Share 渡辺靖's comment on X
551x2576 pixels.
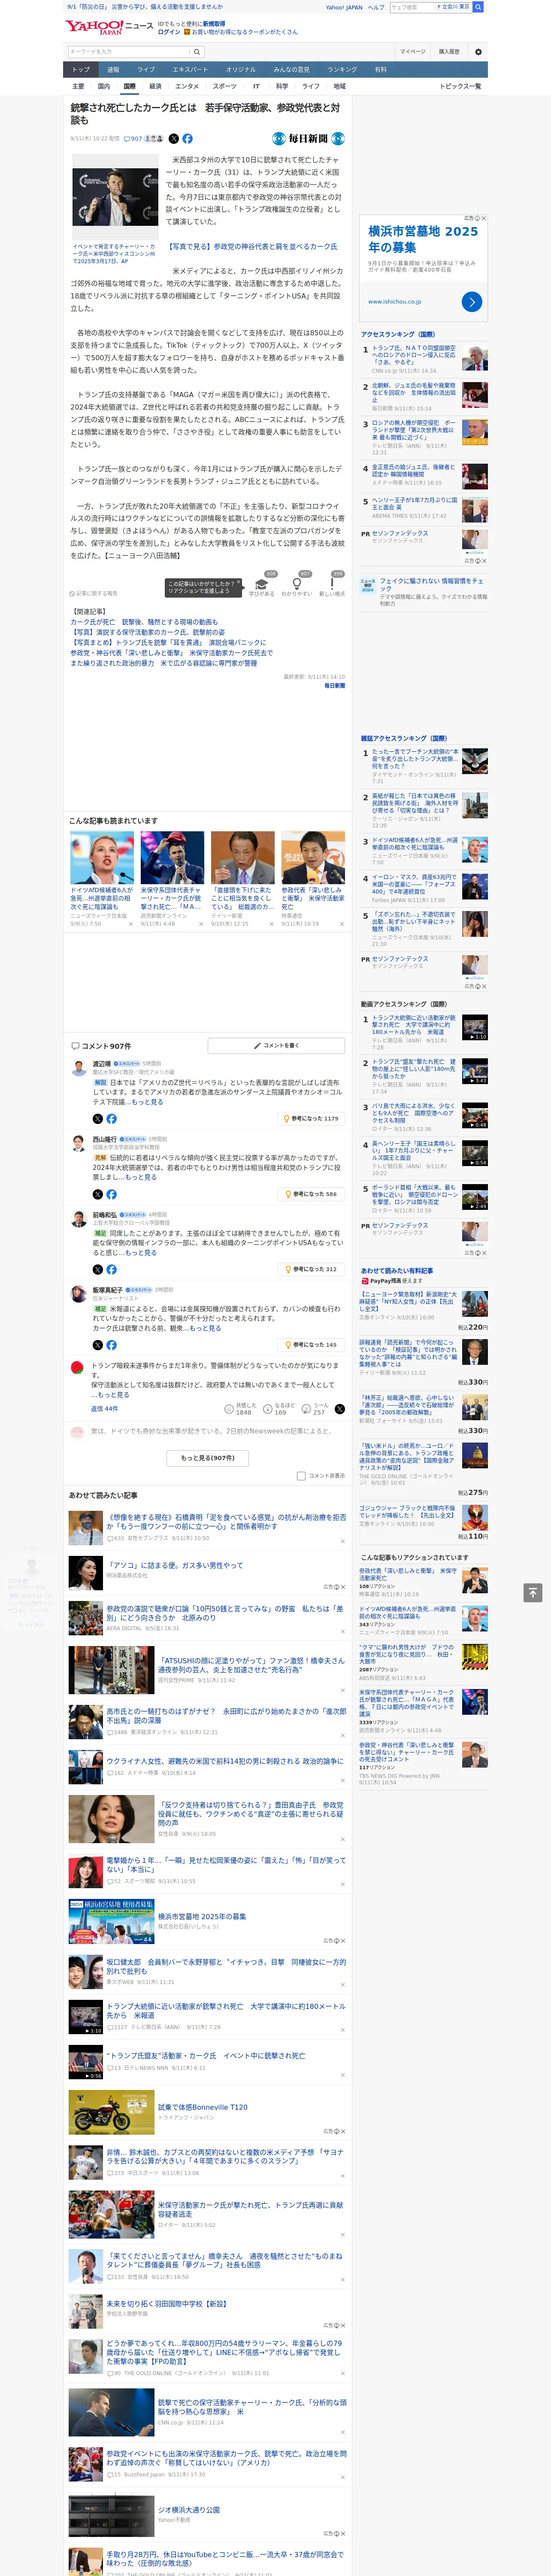[97, 1119]
